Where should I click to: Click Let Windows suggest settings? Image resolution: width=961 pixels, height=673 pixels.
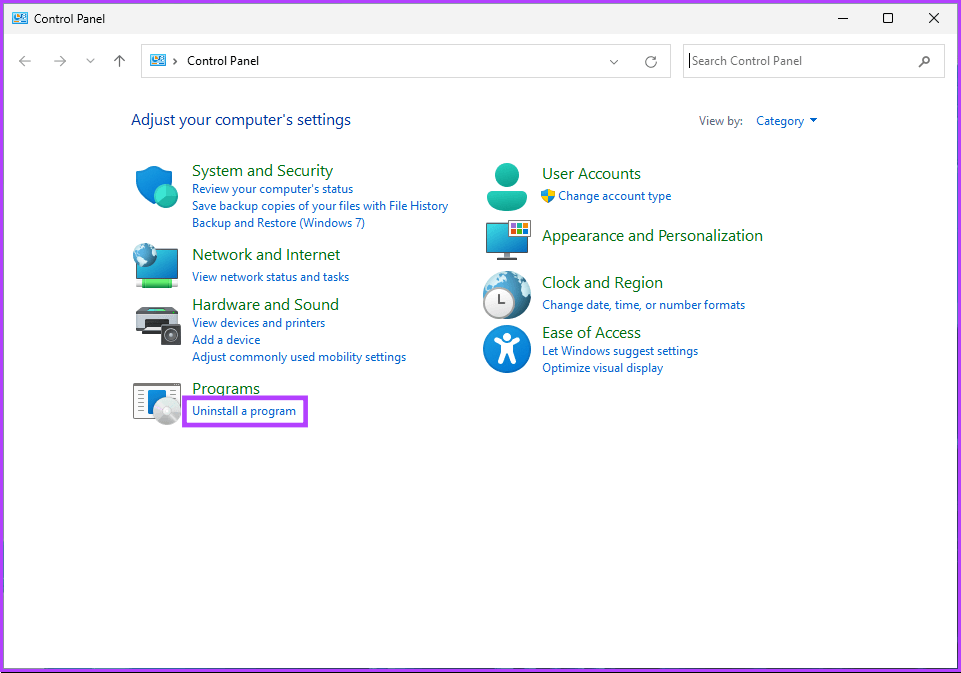(620, 351)
